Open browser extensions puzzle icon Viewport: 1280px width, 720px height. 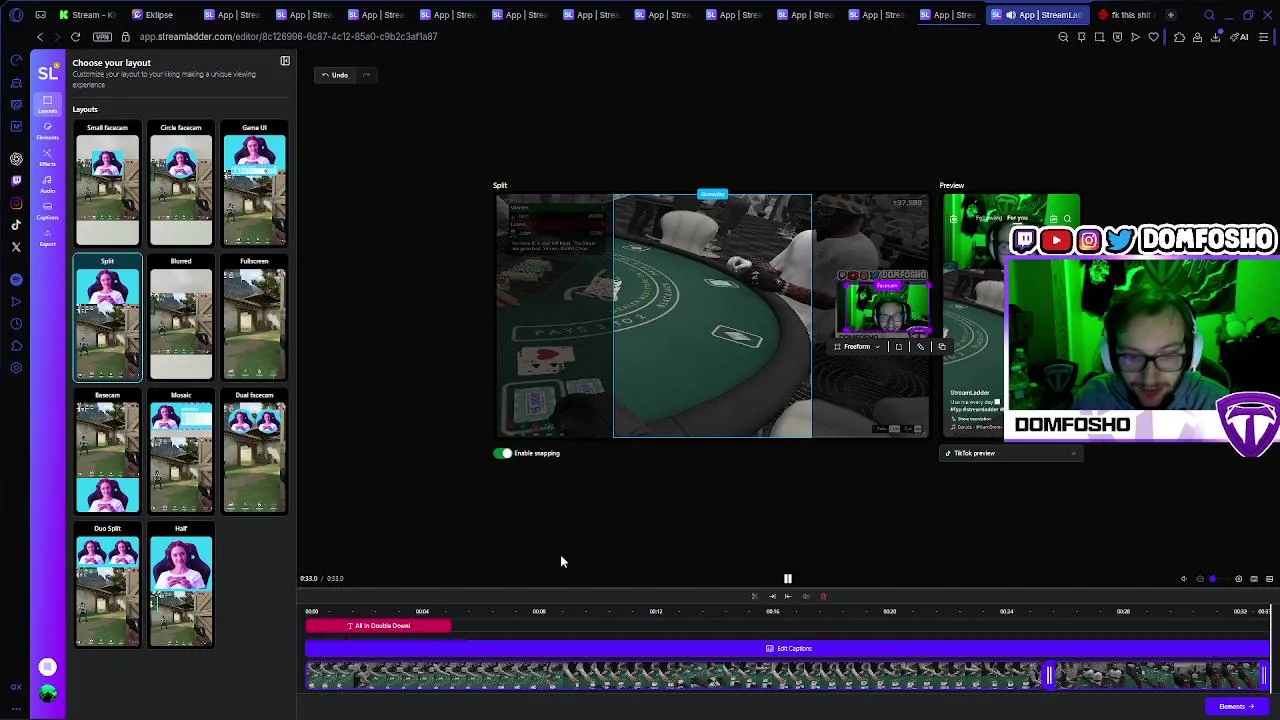pos(1179,37)
